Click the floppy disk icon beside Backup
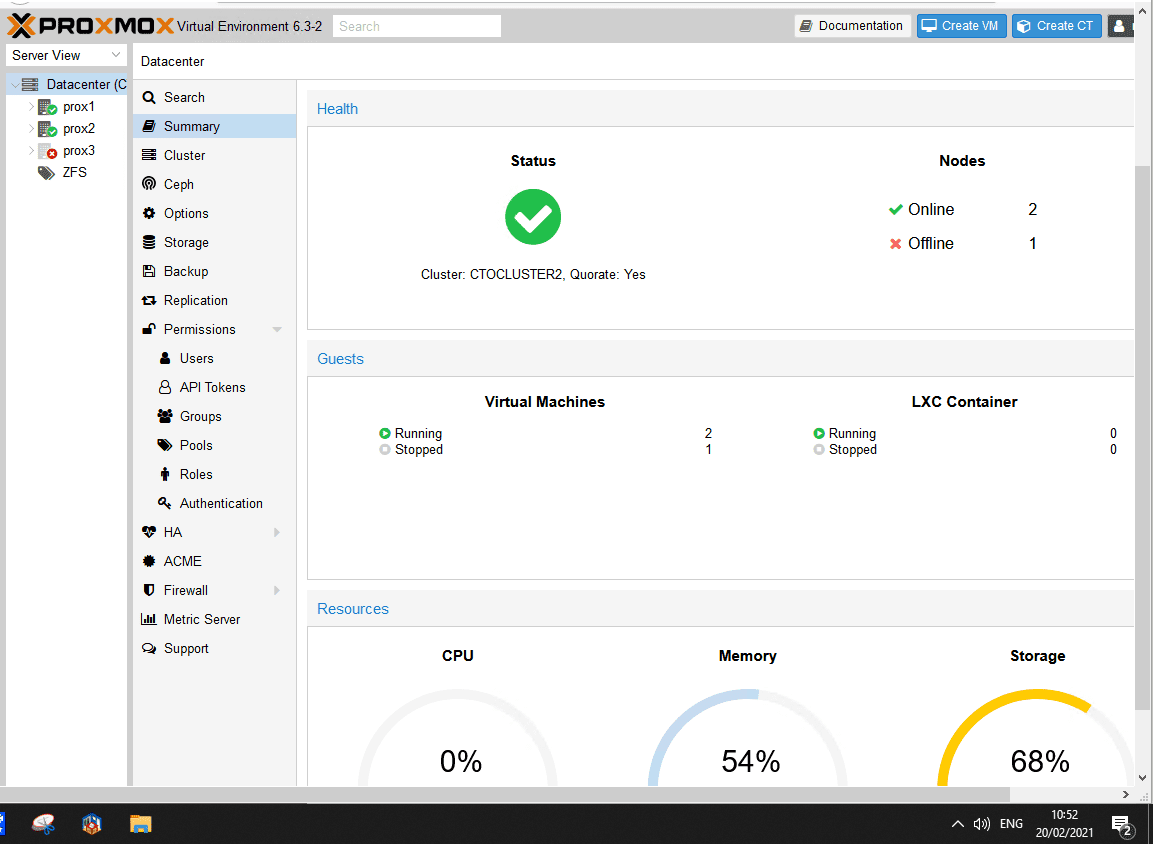This screenshot has height=844, width=1153. 149,271
